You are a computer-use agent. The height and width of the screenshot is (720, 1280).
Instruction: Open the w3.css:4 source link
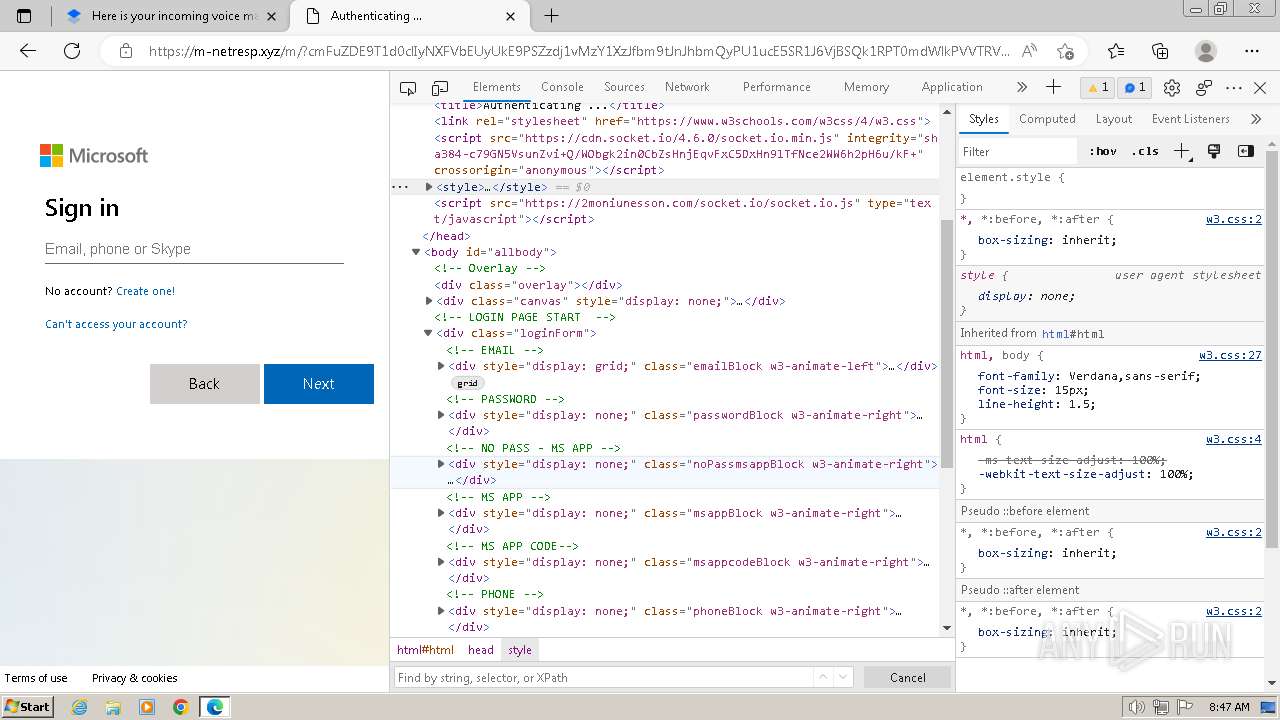coord(1233,439)
